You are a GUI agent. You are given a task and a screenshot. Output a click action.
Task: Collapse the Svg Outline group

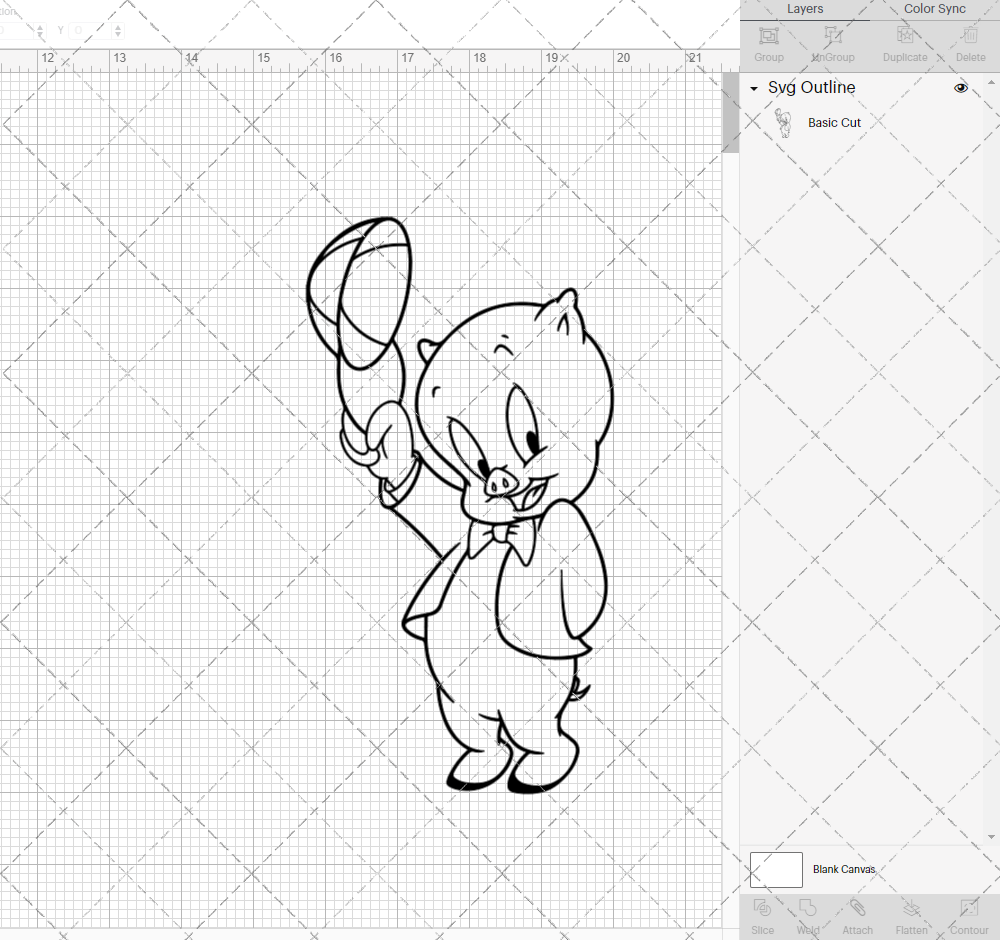point(754,88)
